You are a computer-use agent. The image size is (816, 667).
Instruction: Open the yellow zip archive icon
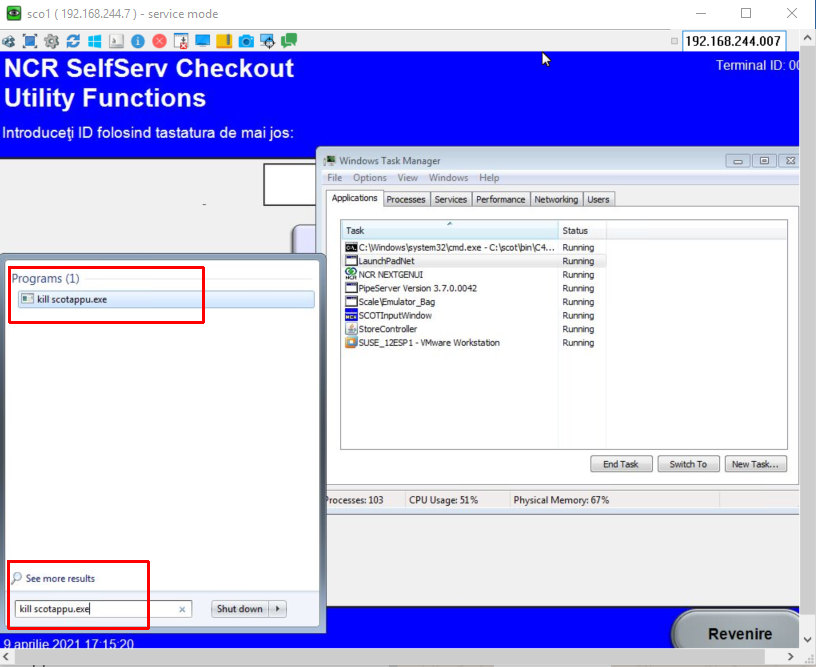pos(224,41)
